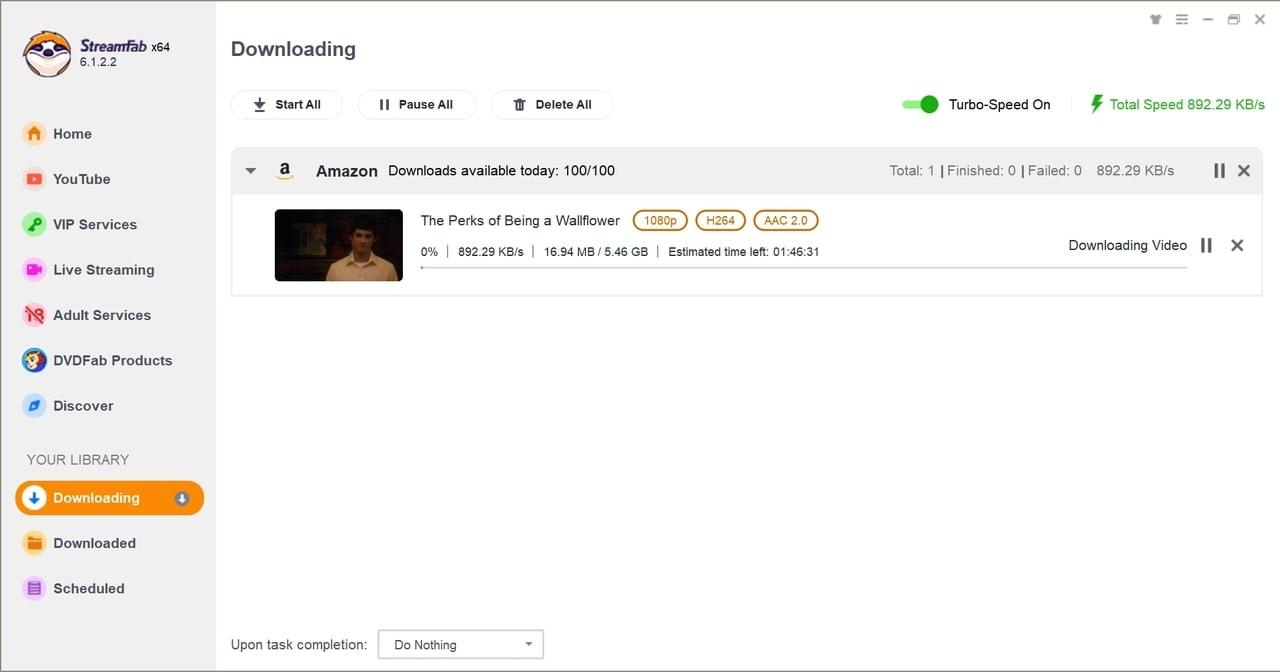Open the Adult Services section

(102, 314)
